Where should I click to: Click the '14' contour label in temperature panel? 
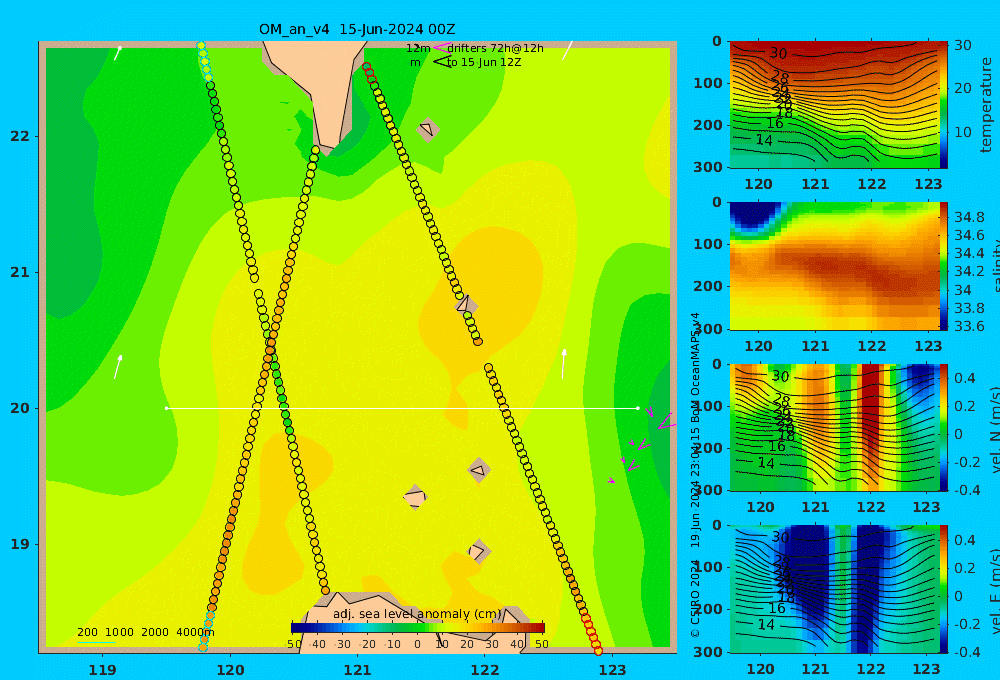[x=764, y=140]
